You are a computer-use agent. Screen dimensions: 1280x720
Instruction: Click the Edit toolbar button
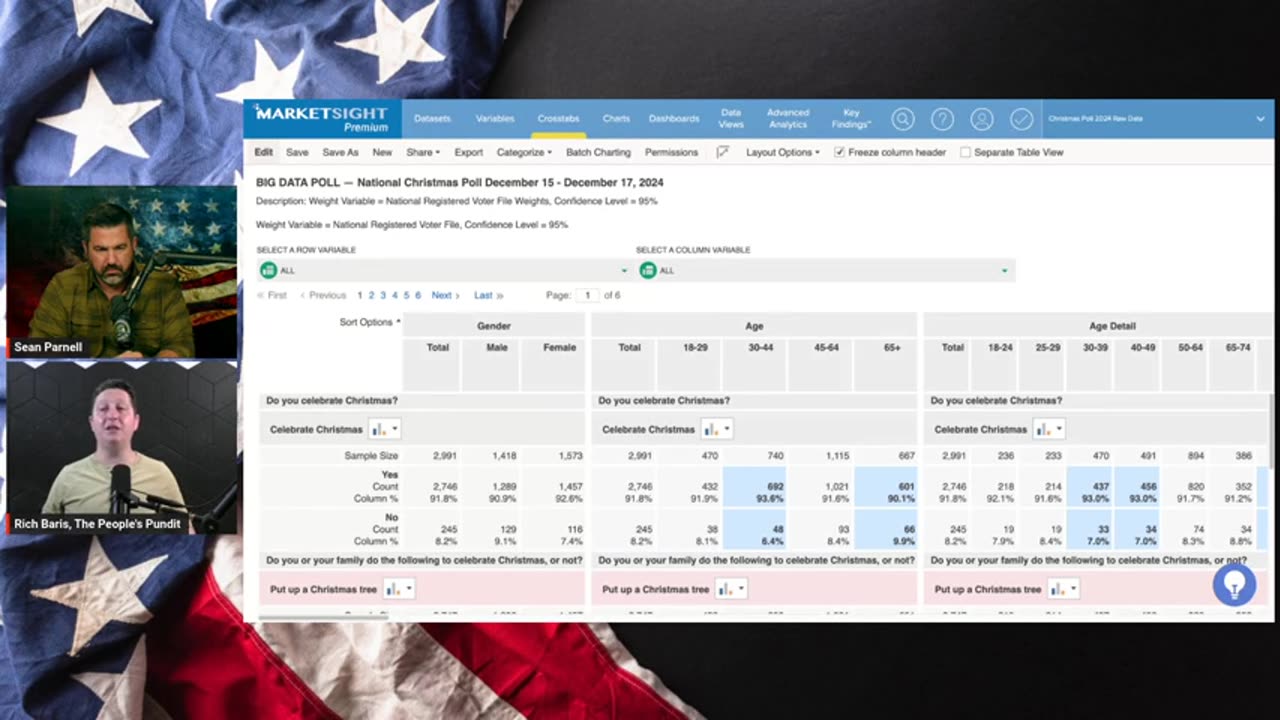click(x=263, y=152)
